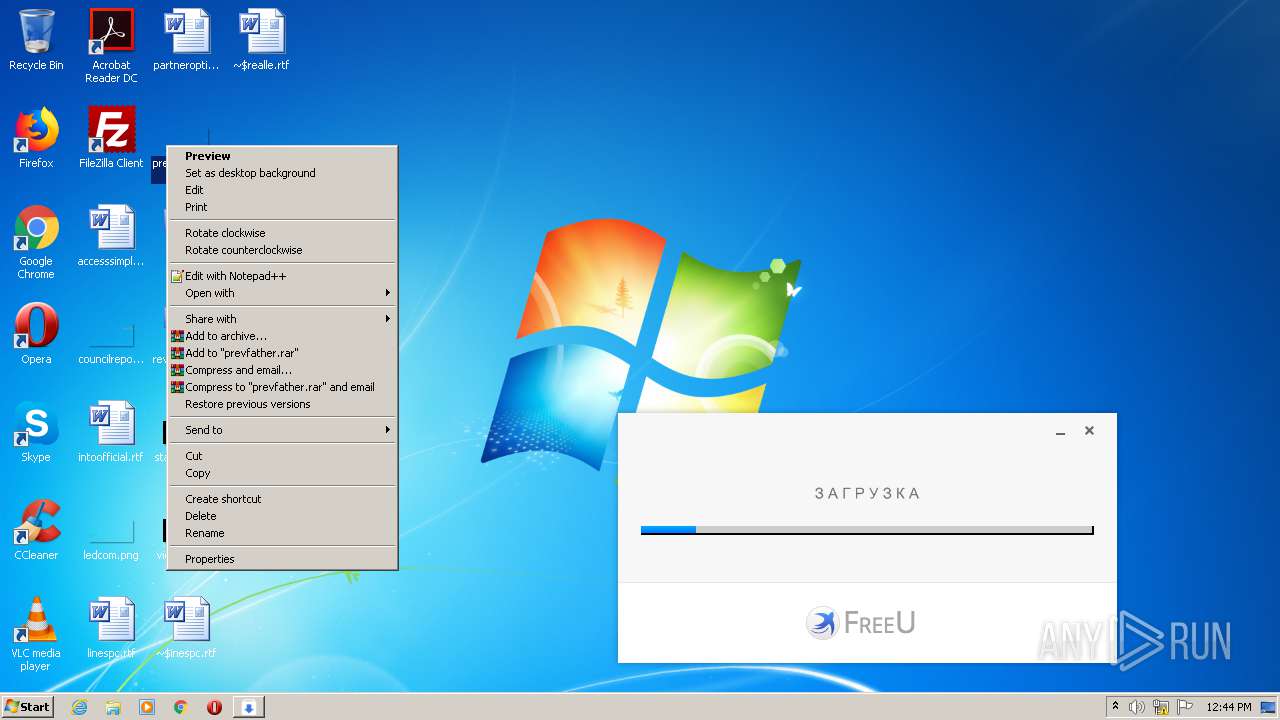1280x720 pixels.
Task: Launch Acrobat Reader DC shortcut
Action: coord(111,45)
